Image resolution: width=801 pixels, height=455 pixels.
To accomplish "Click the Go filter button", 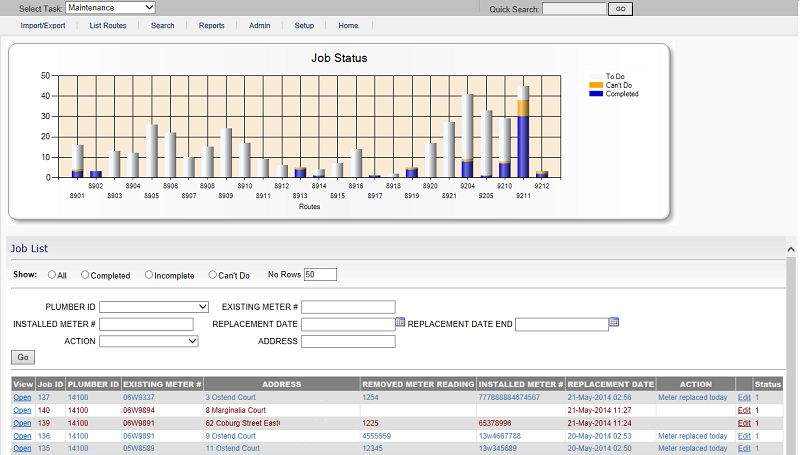I will 23,357.
